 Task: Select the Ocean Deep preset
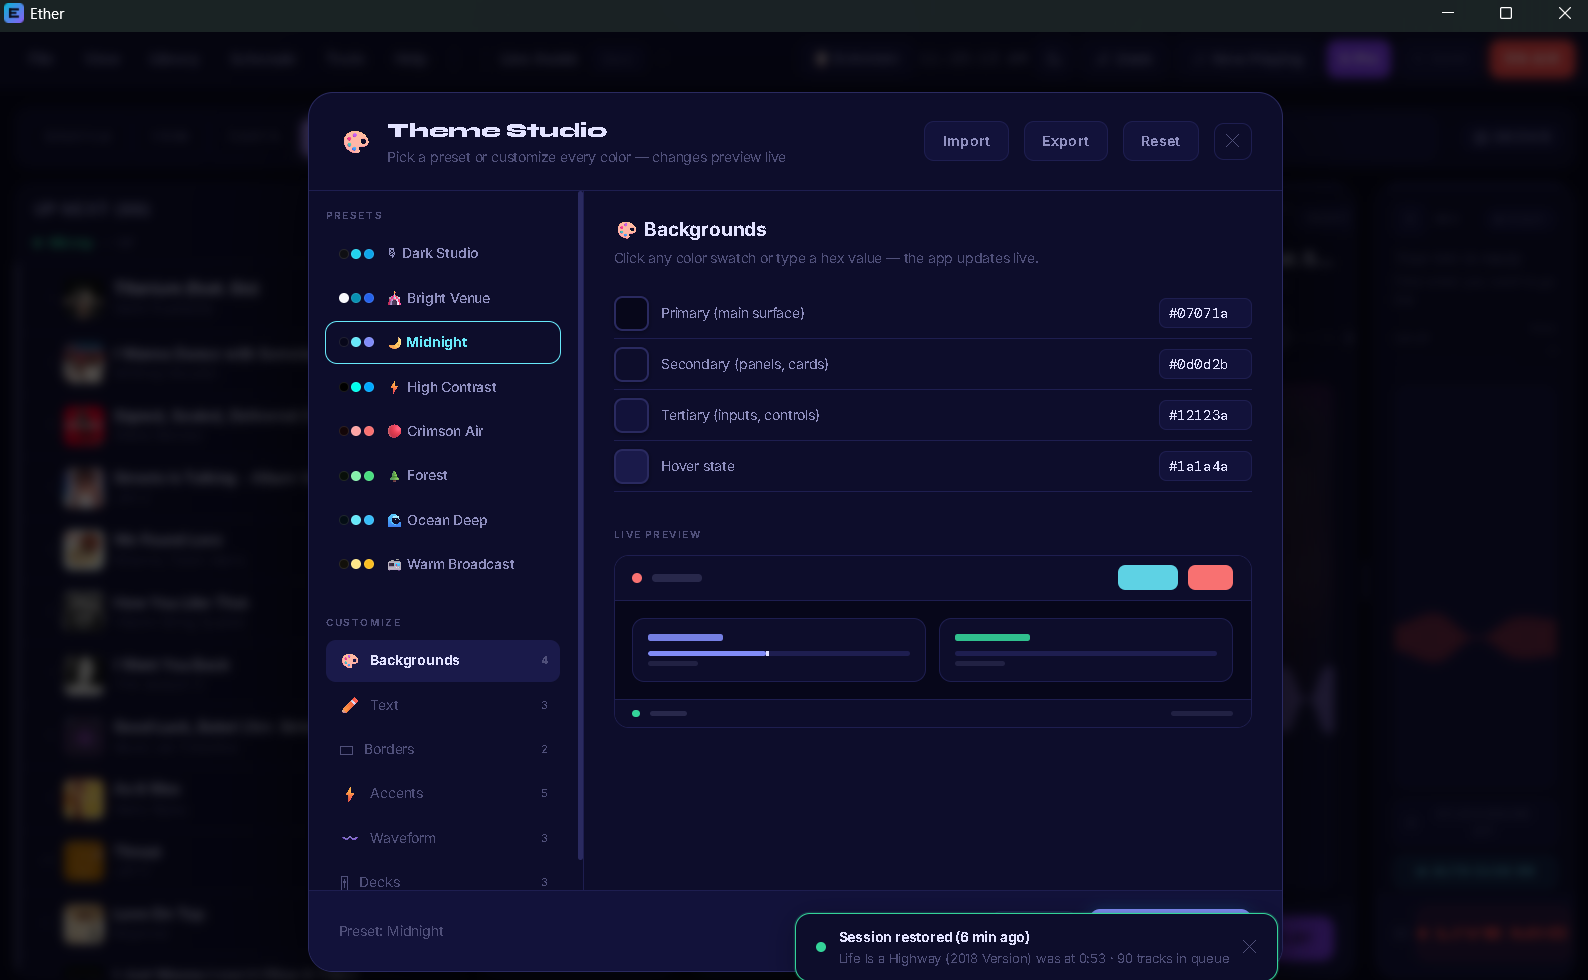point(443,520)
